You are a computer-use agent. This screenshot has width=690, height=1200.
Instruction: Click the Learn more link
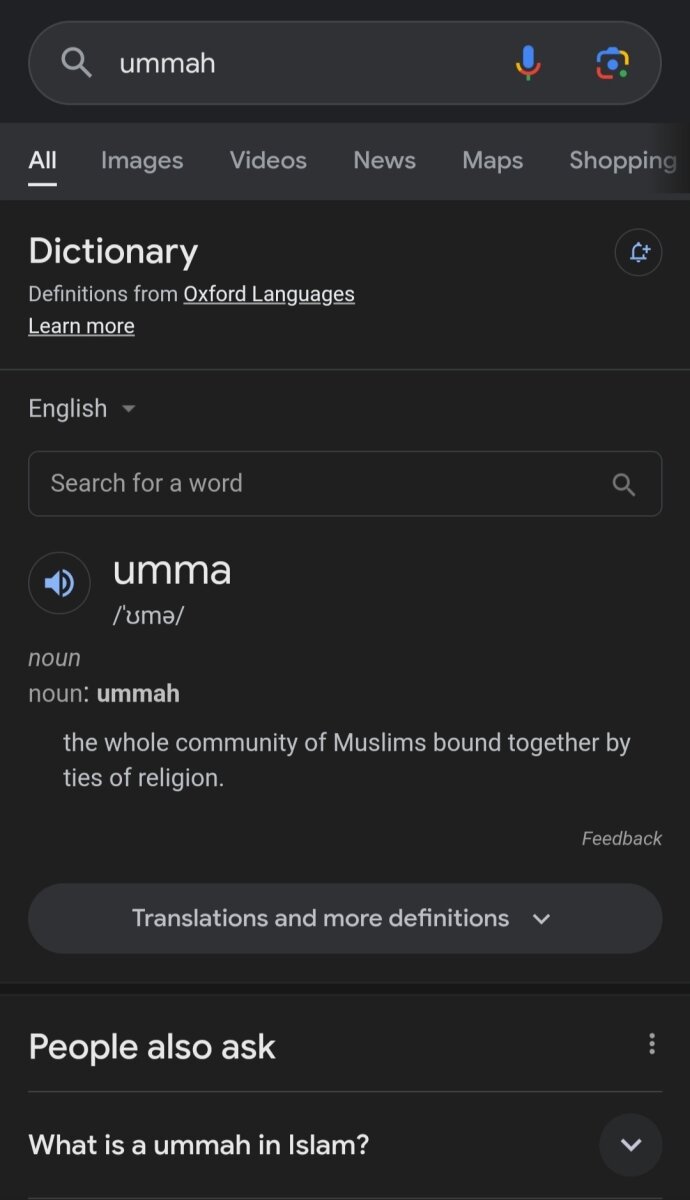pos(81,326)
